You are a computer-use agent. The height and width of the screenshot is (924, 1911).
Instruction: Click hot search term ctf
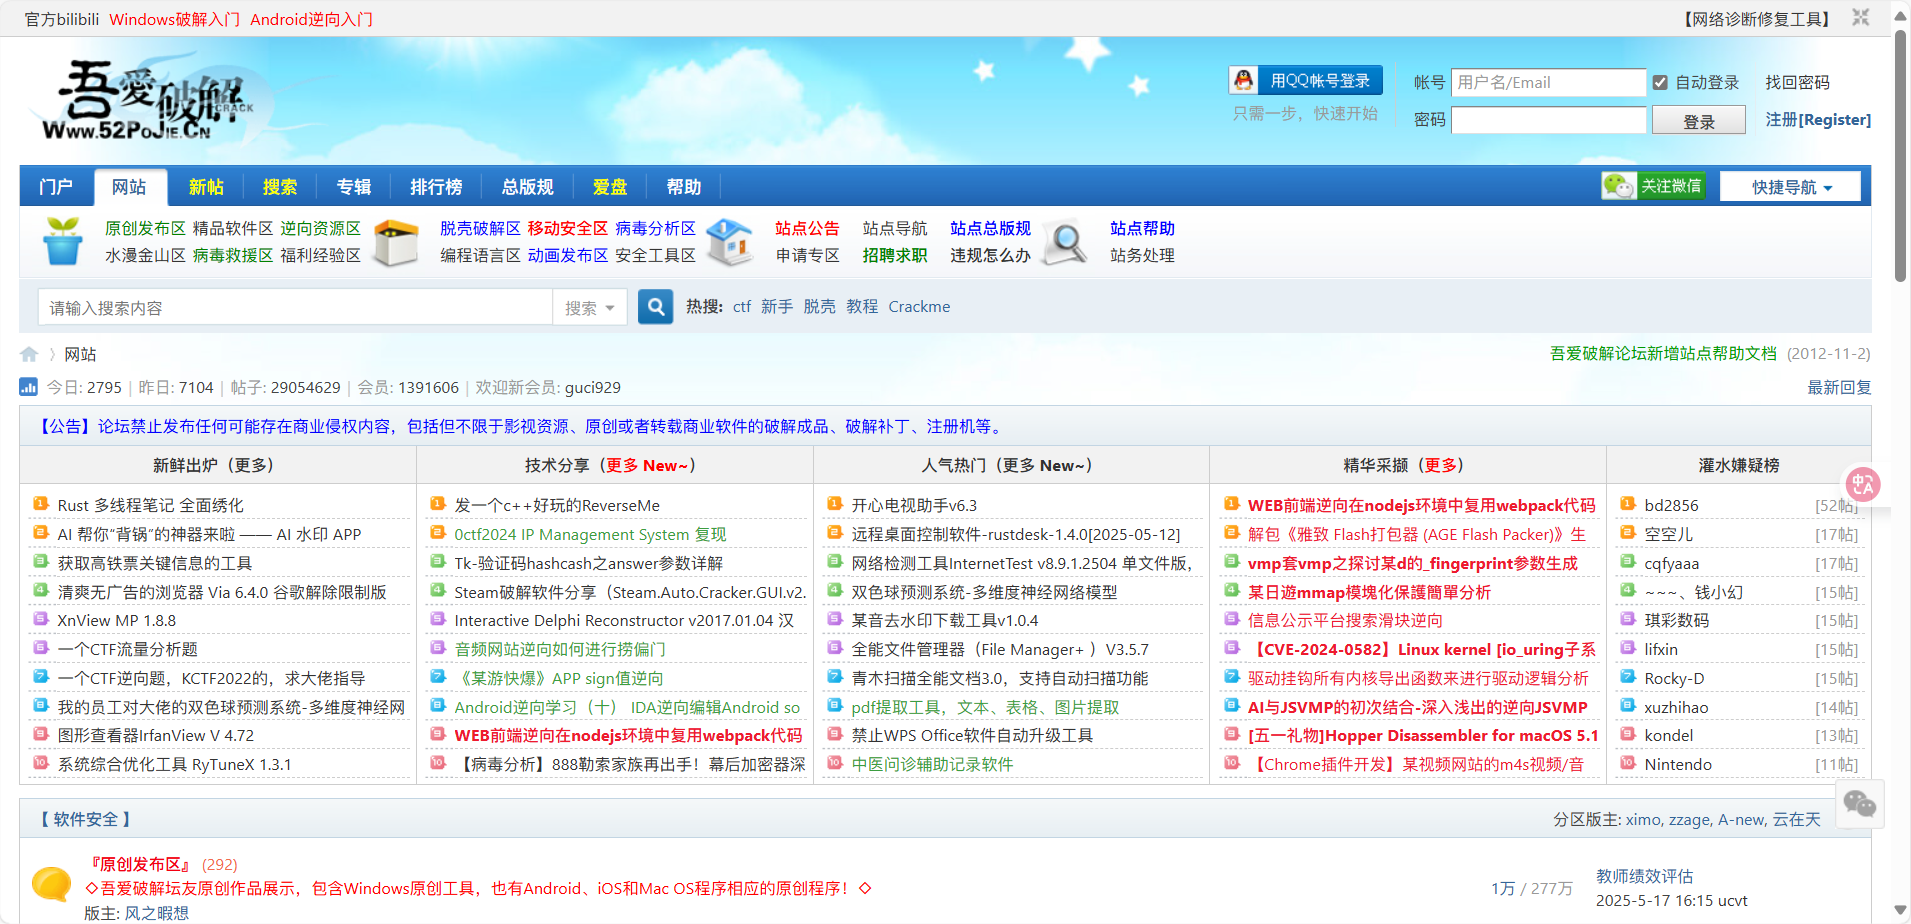coord(742,307)
